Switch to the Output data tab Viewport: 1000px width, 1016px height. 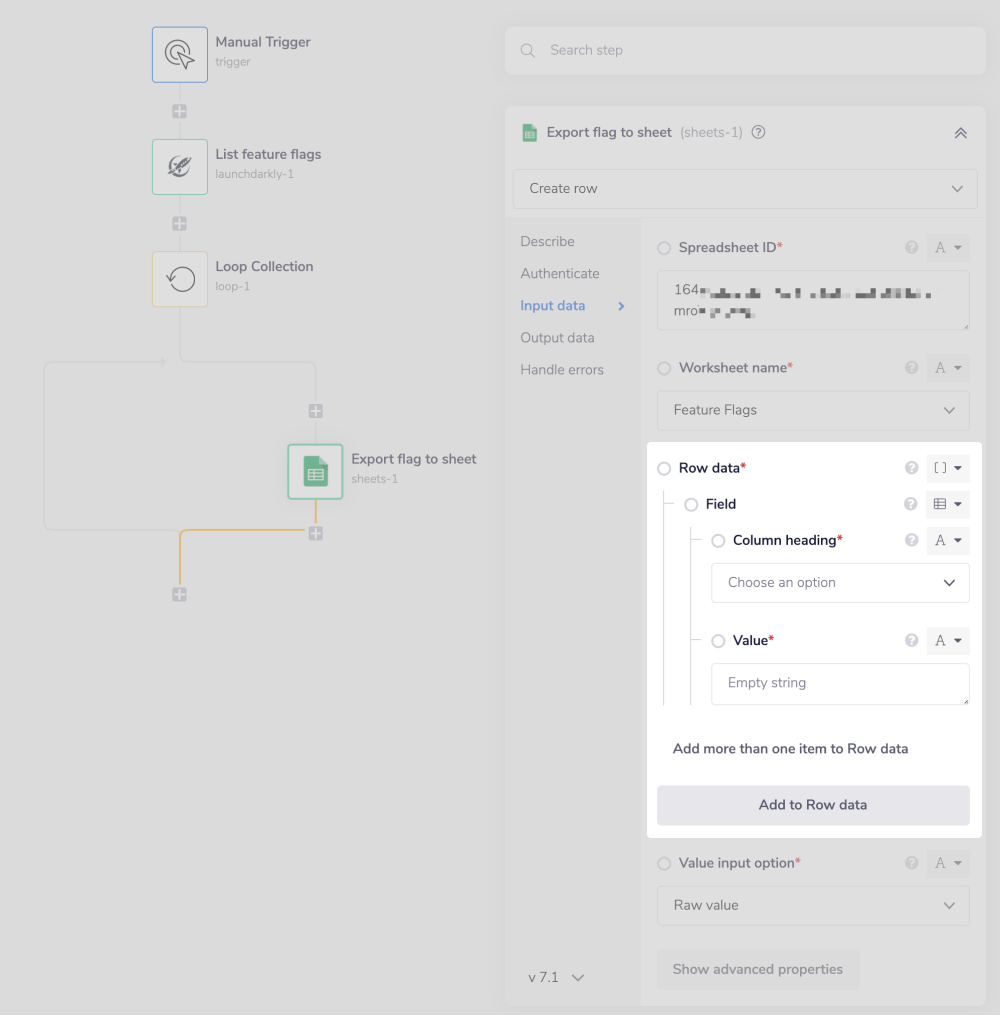point(557,338)
